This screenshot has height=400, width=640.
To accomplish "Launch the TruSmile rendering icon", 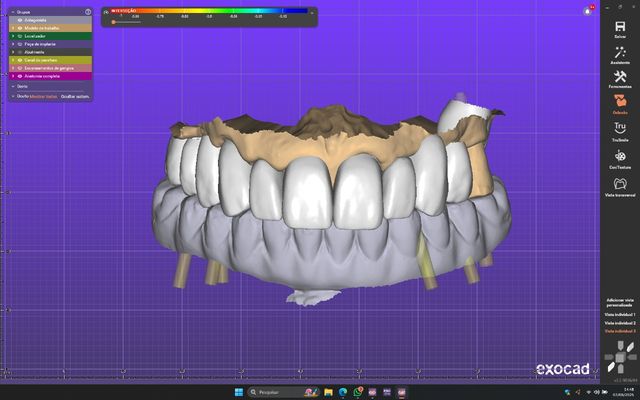I will (620, 130).
